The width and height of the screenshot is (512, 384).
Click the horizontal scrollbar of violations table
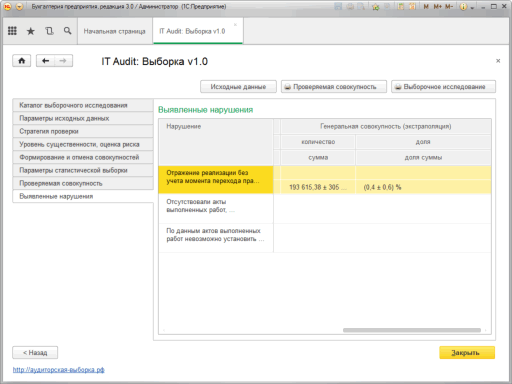click(412, 330)
